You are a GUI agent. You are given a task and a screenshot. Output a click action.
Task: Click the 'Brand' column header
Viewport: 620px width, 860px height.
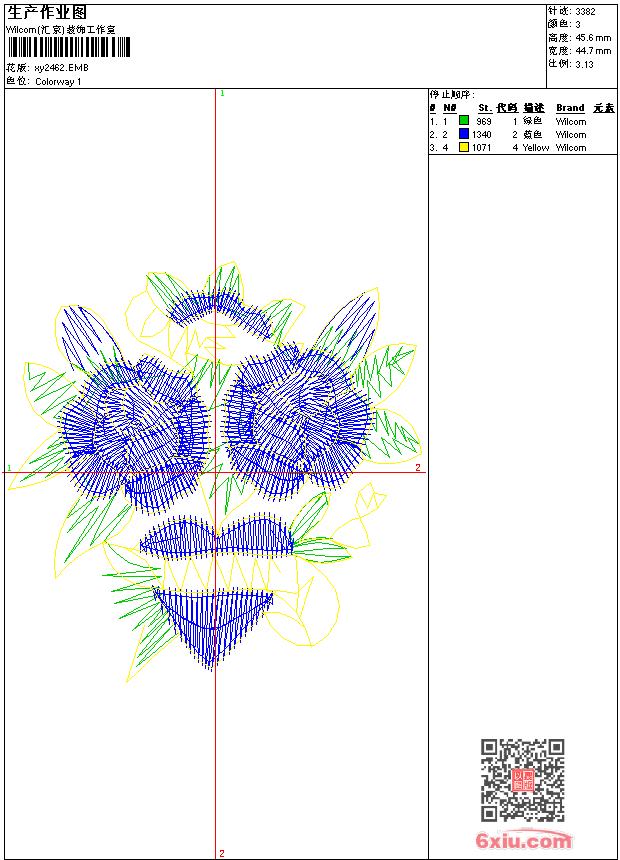(570, 108)
